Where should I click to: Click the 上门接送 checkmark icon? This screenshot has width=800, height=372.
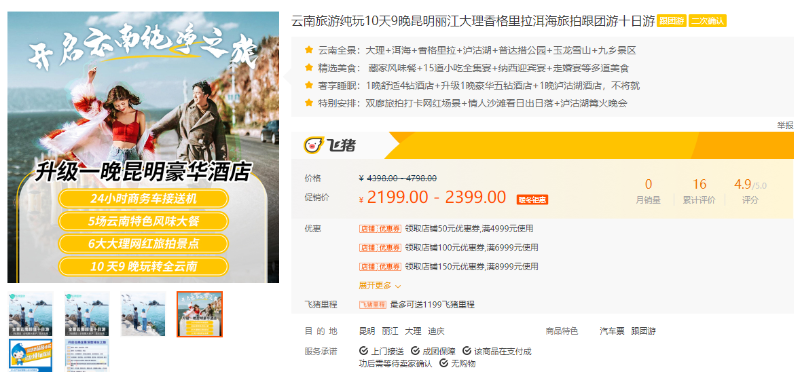363,351
